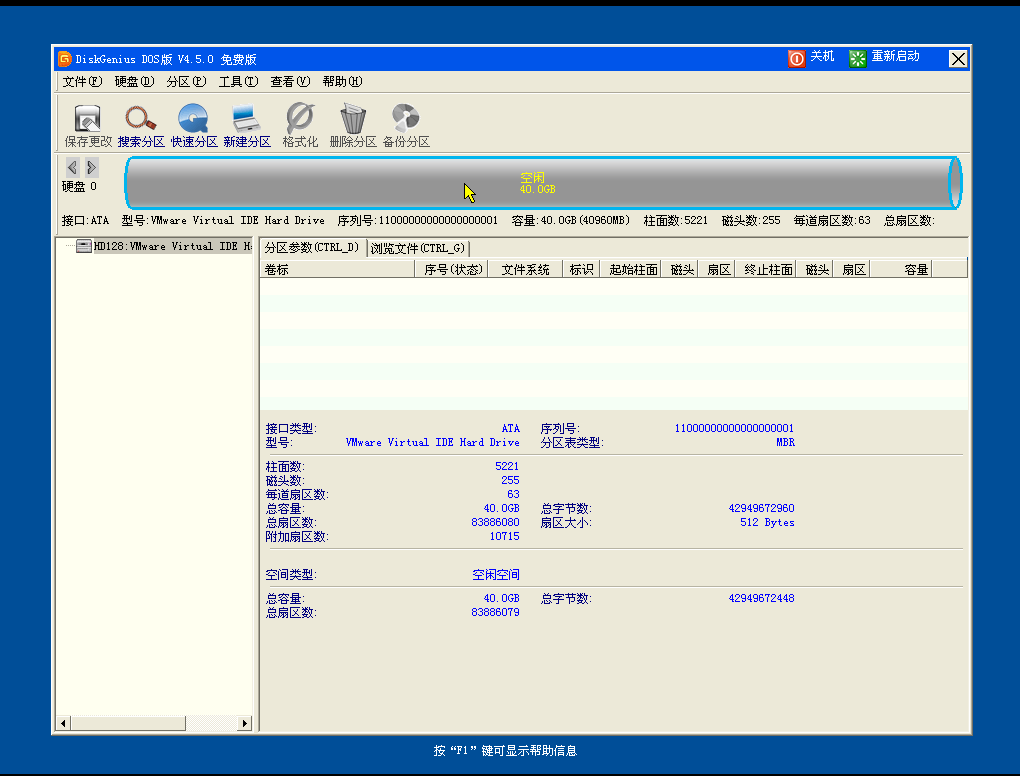Screen dimensions: 1020x776
Task: Switch to the 分区参数 tab
Action: pos(312,248)
